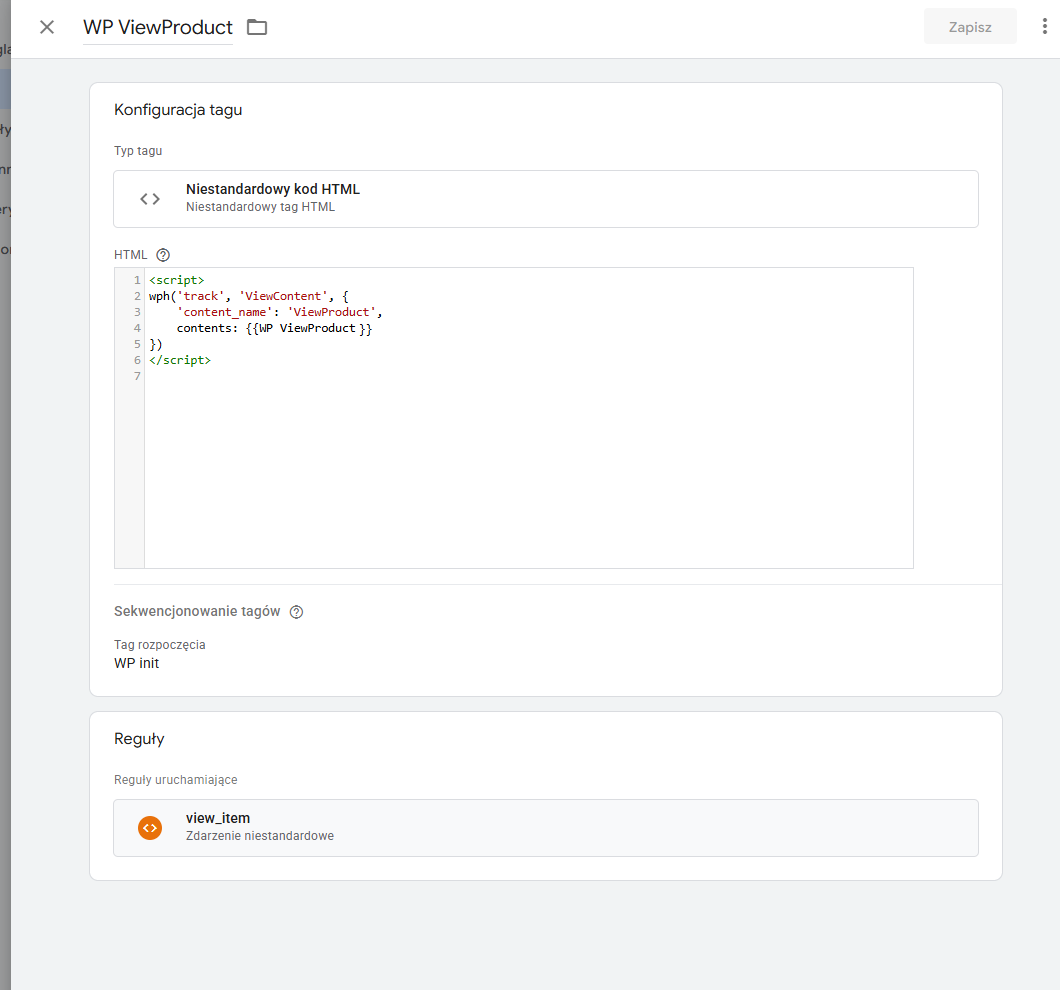Click the Zdarzenie niestandardowe trigger subtitle
This screenshot has width=1060, height=990.
[x=260, y=836]
